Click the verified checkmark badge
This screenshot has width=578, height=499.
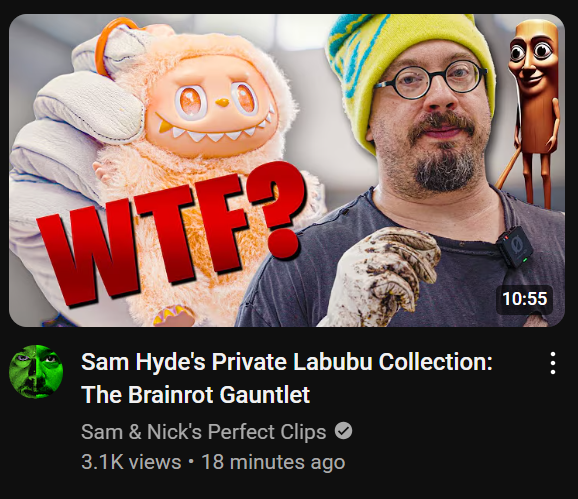(343, 431)
